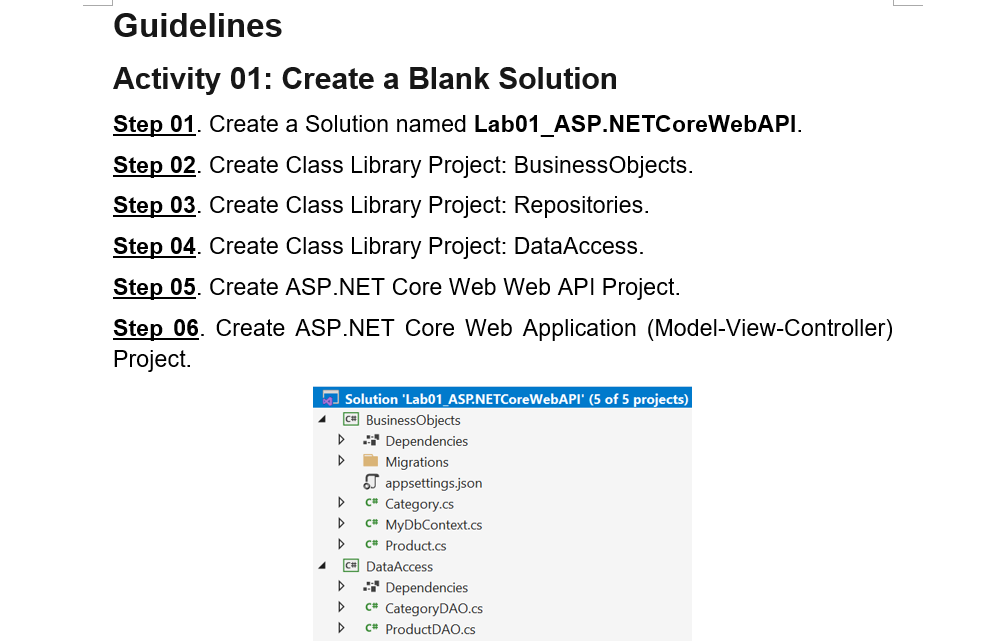Expand the MyDbContext.cs node
The height and width of the screenshot is (641, 1002).
pyautogui.click(x=341, y=524)
